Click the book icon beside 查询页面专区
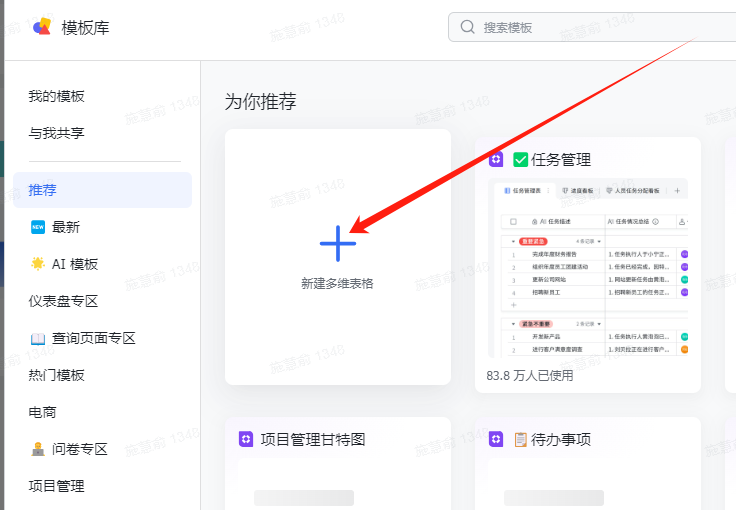The image size is (736, 510). coord(38,339)
